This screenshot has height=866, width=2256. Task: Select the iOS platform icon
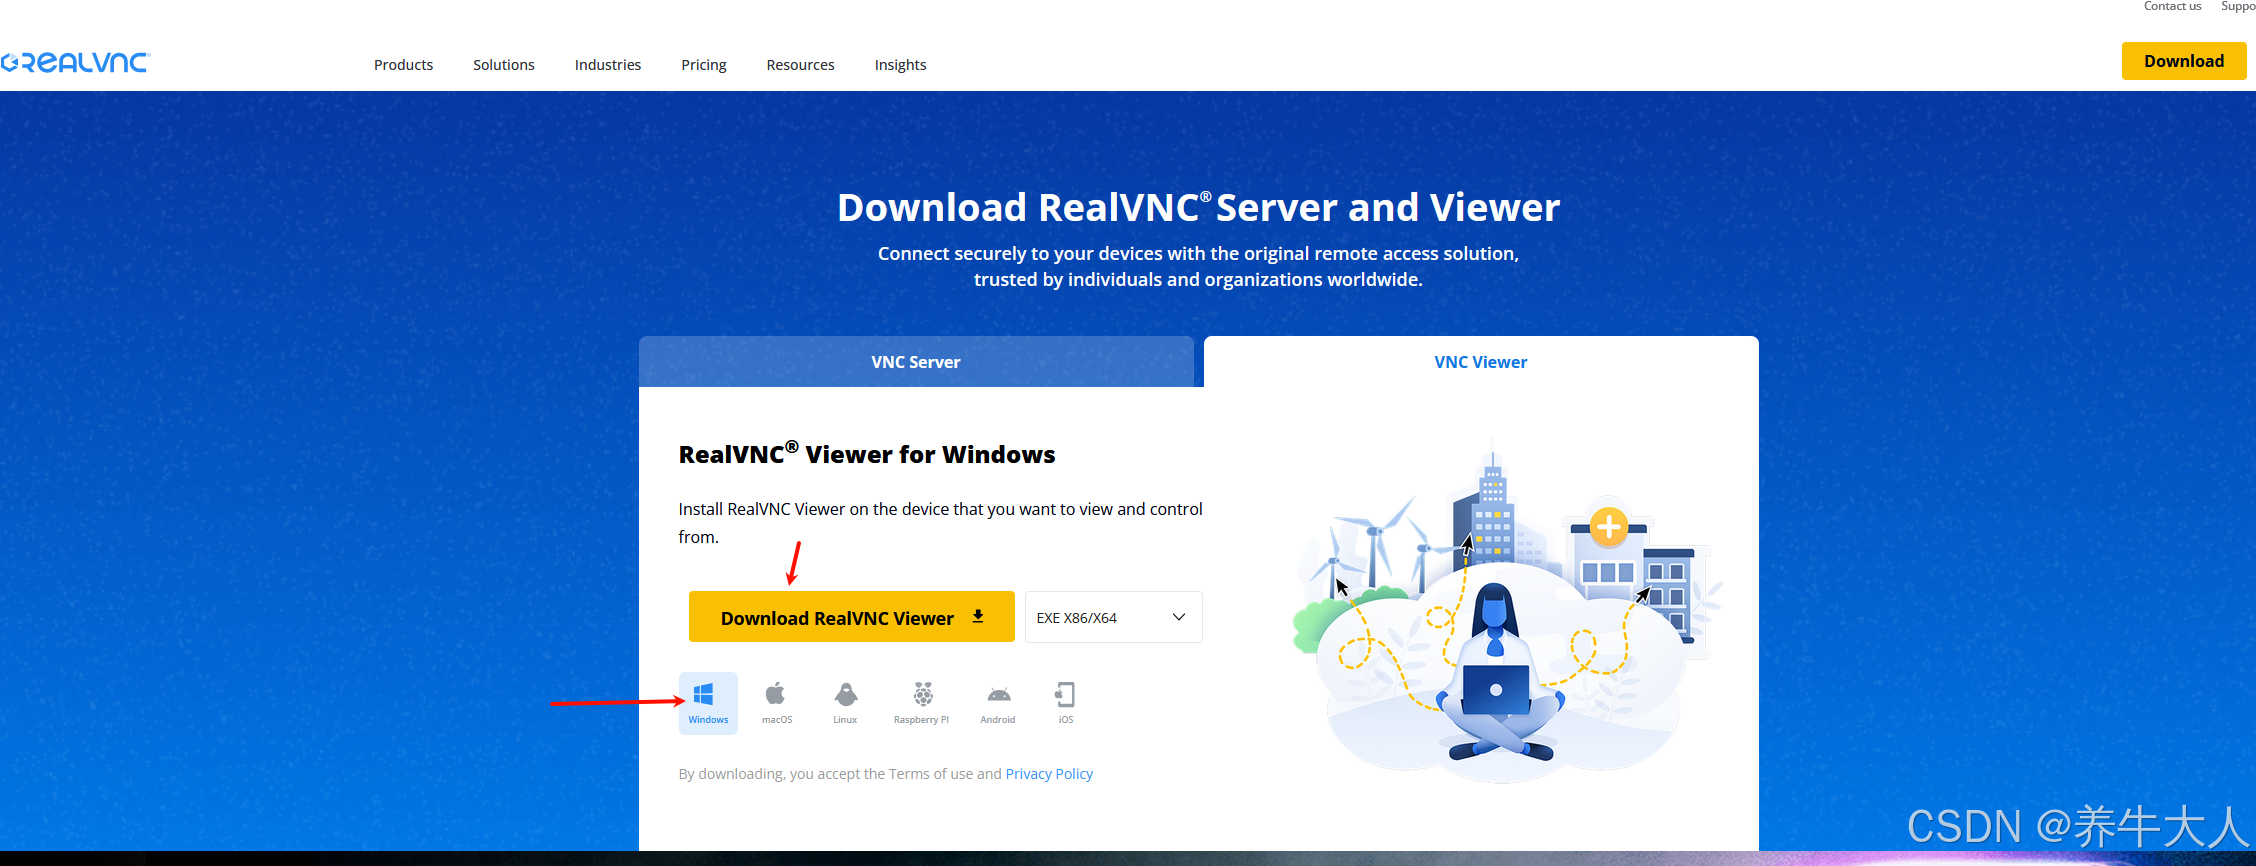pyautogui.click(x=1066, y=703)
